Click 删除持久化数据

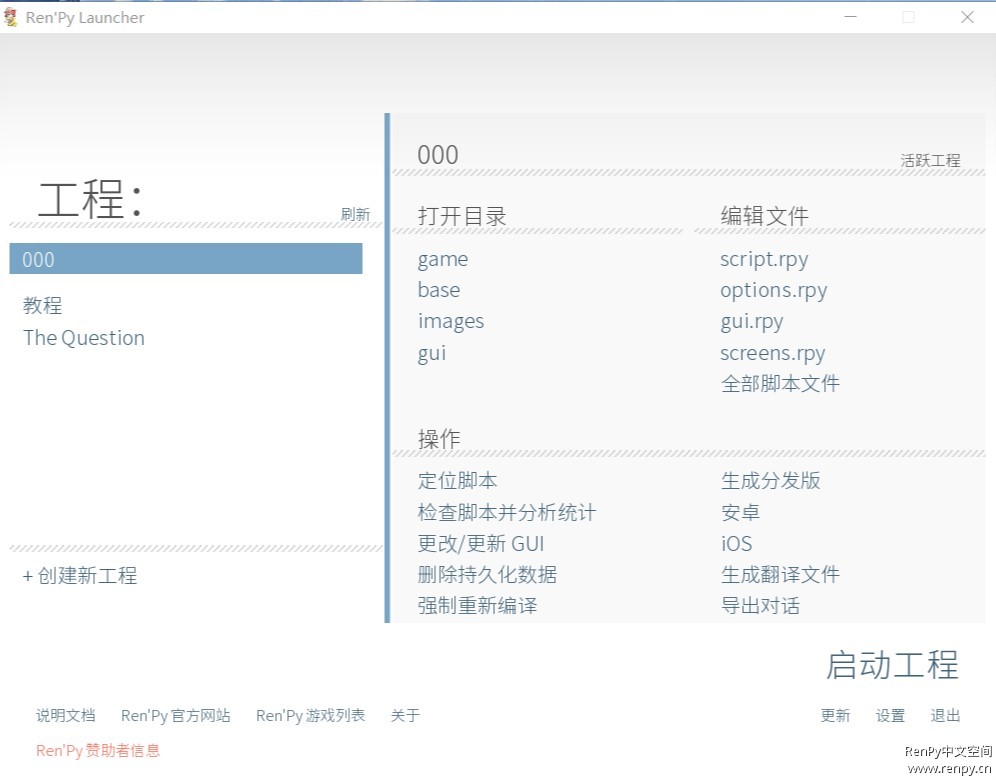click(x=487, y=575)
